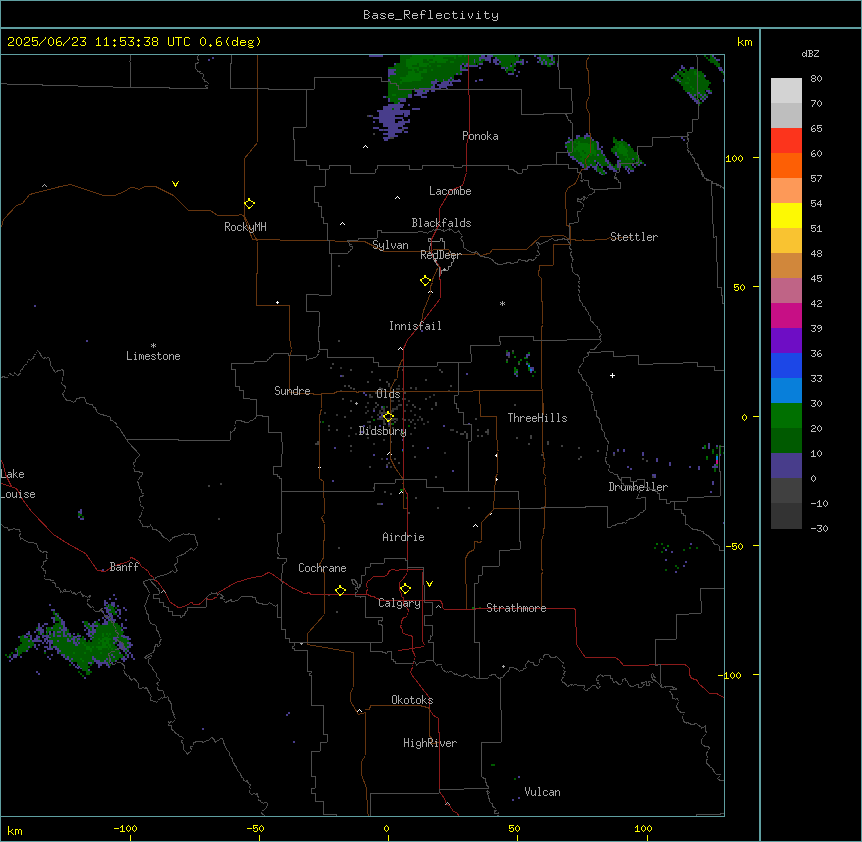Click the yellow V marker northwest of RockyMH
Screen dimensions: 862x842
(175, 184)
